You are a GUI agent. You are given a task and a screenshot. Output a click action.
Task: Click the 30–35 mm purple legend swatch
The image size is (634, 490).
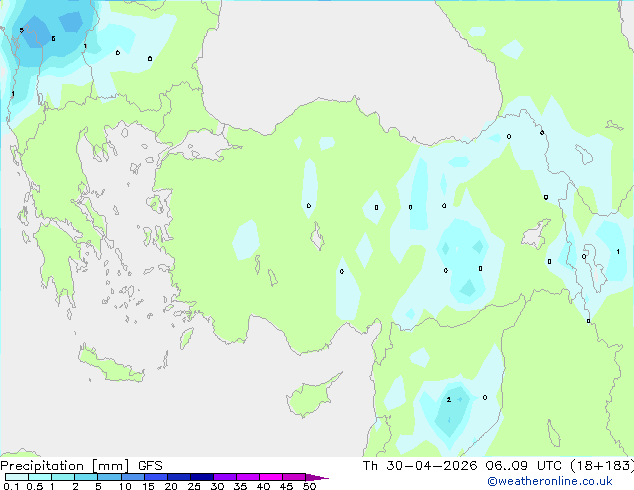pyautogui.click(x=225, y=477)
